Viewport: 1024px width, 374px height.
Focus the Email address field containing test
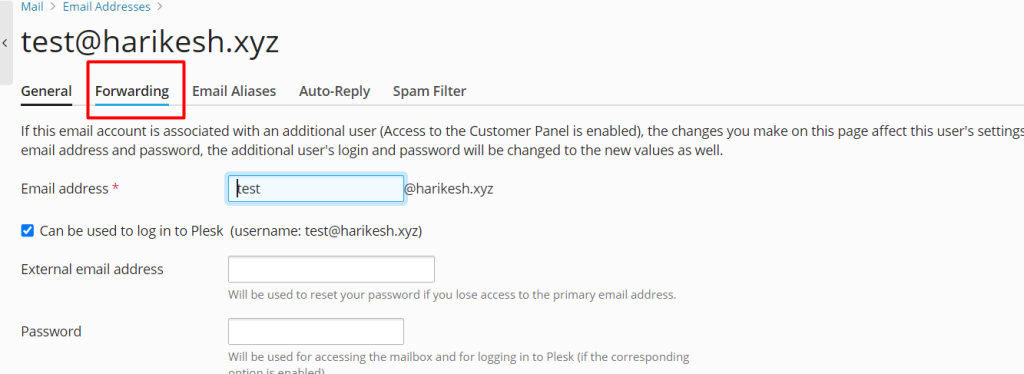pyautogui.click(x=315, y=189)
